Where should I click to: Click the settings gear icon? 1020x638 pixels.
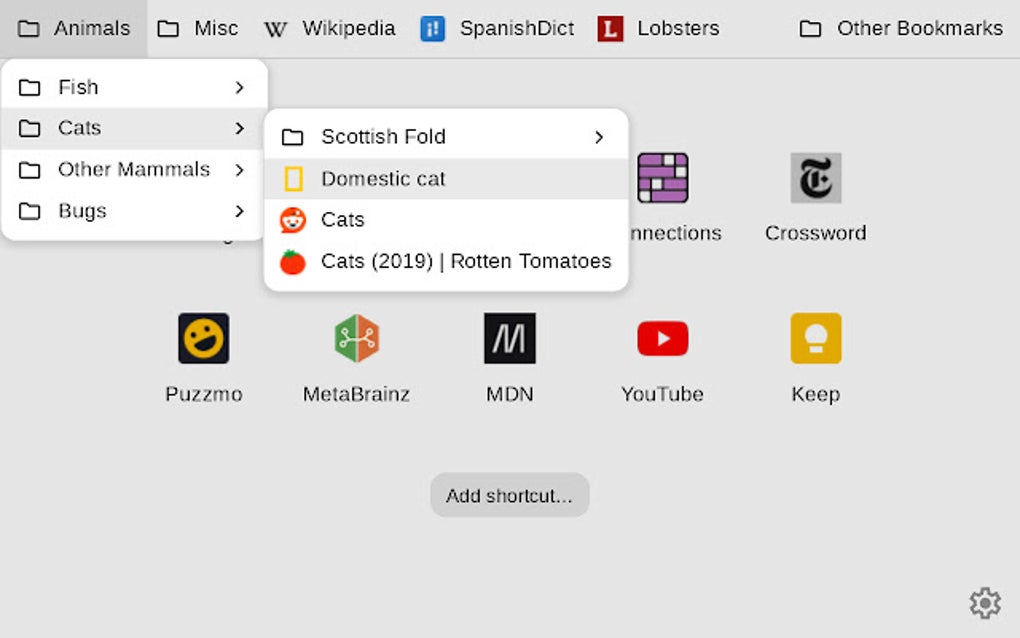[986, 604]
